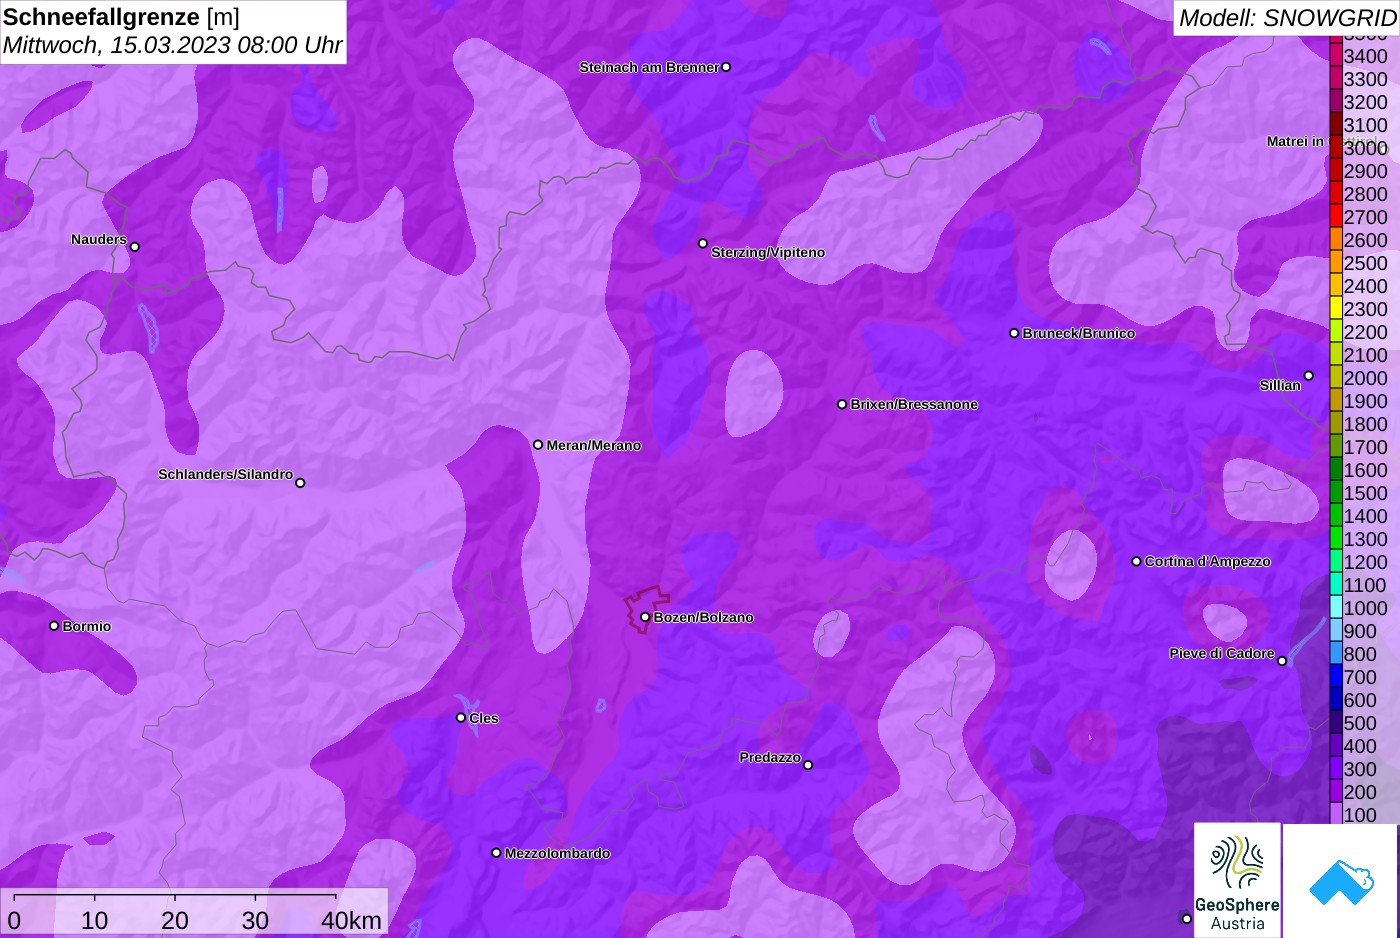Select the Sillian map marker
Screen dimensions: 1400x938
tap(1308, 376)
